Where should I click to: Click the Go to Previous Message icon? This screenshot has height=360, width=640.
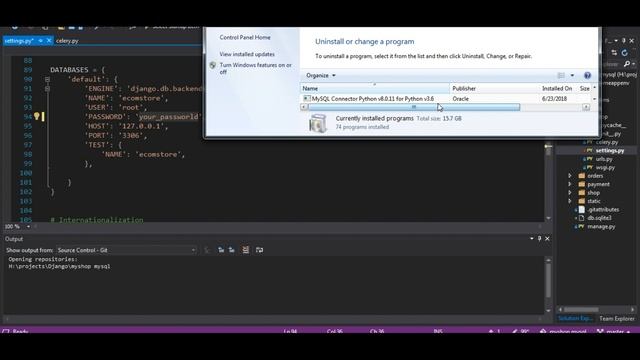tap(221, 250)
